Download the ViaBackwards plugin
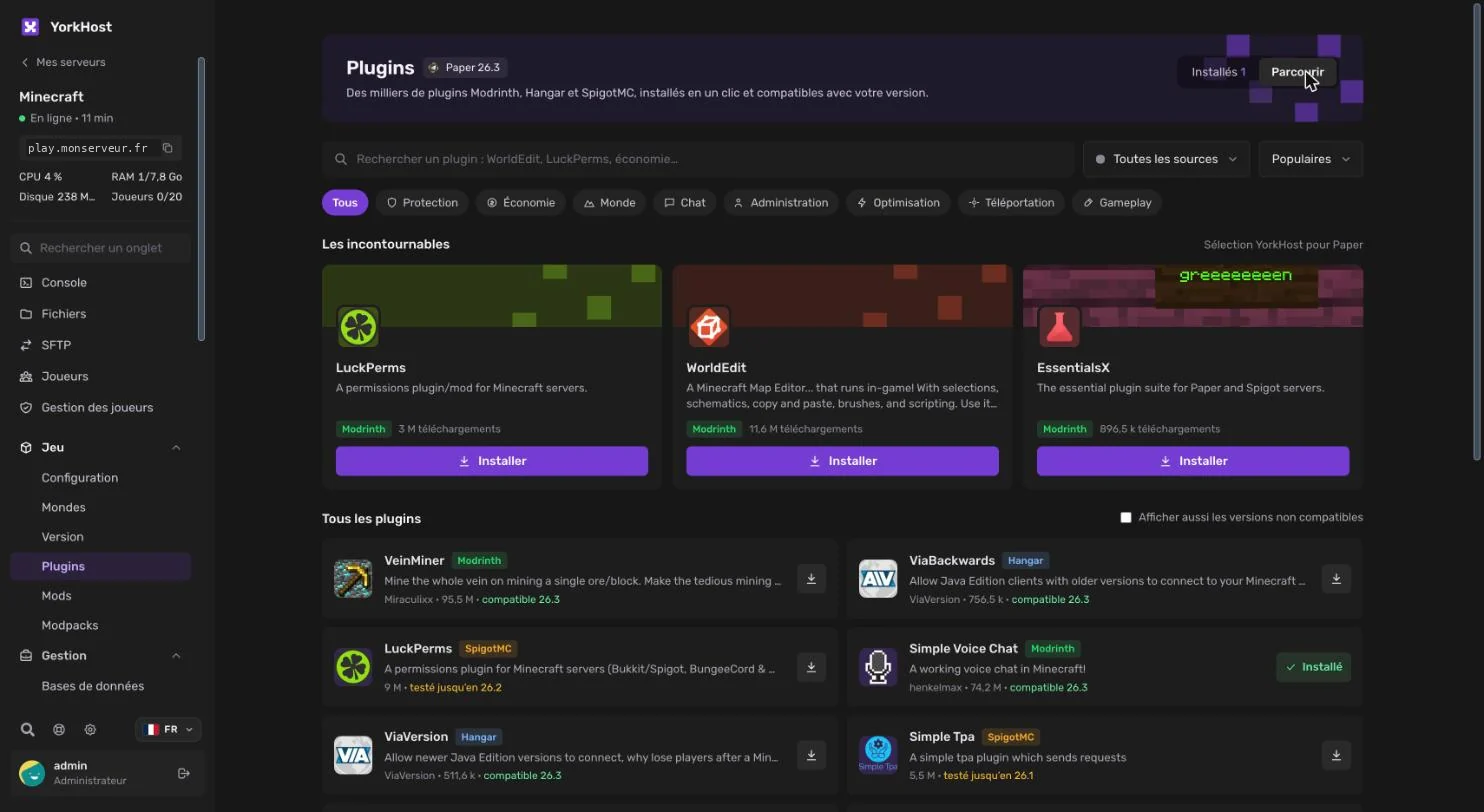 pyautogui.click(x=1336, y=579)
